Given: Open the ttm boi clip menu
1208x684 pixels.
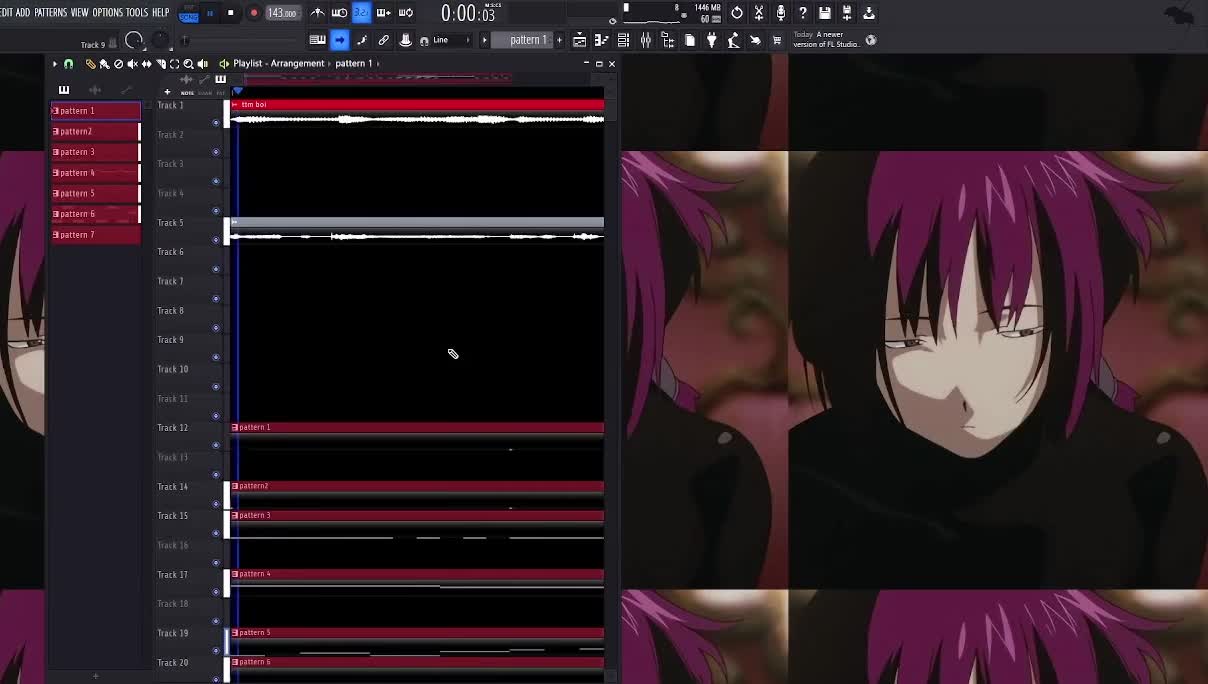Looking at the screenshot, I should click(x=236, y=104).
